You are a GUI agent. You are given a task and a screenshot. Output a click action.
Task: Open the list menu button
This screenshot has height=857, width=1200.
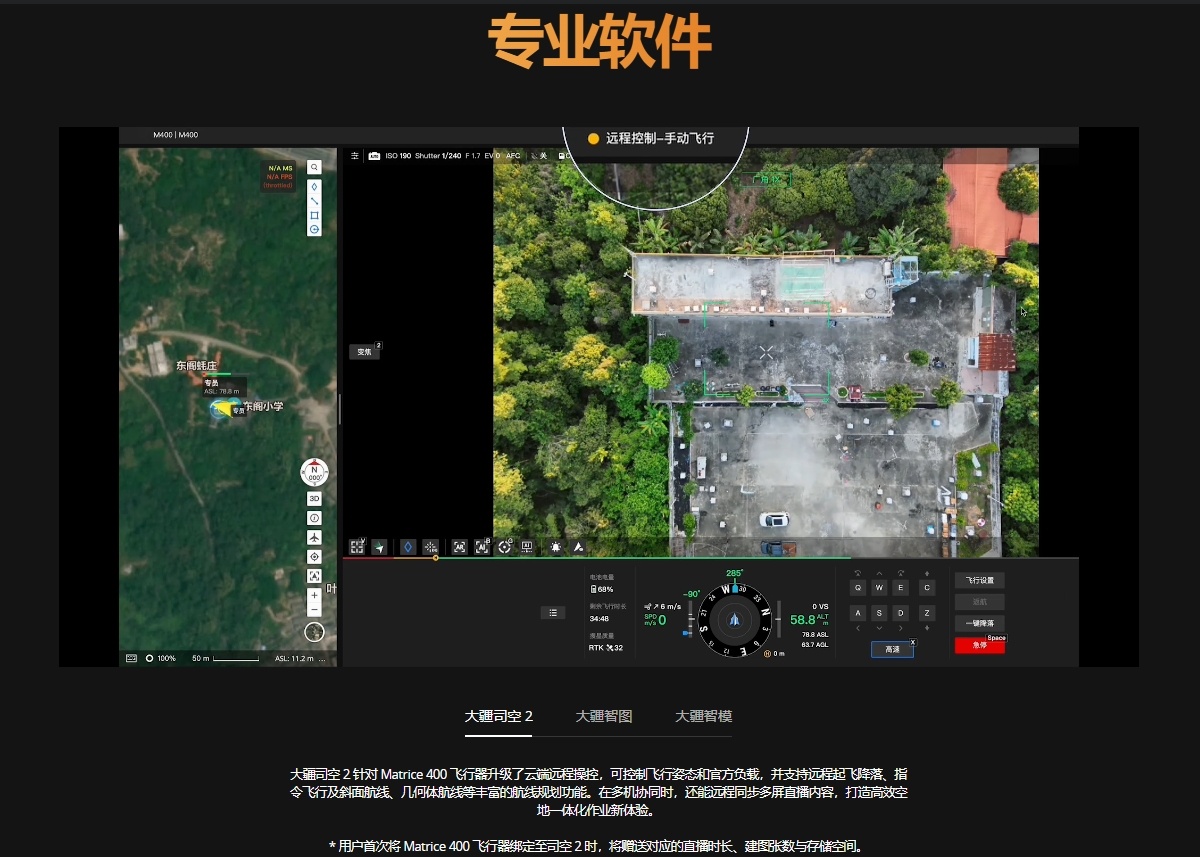pyautogui.click(x=552, y=612)
